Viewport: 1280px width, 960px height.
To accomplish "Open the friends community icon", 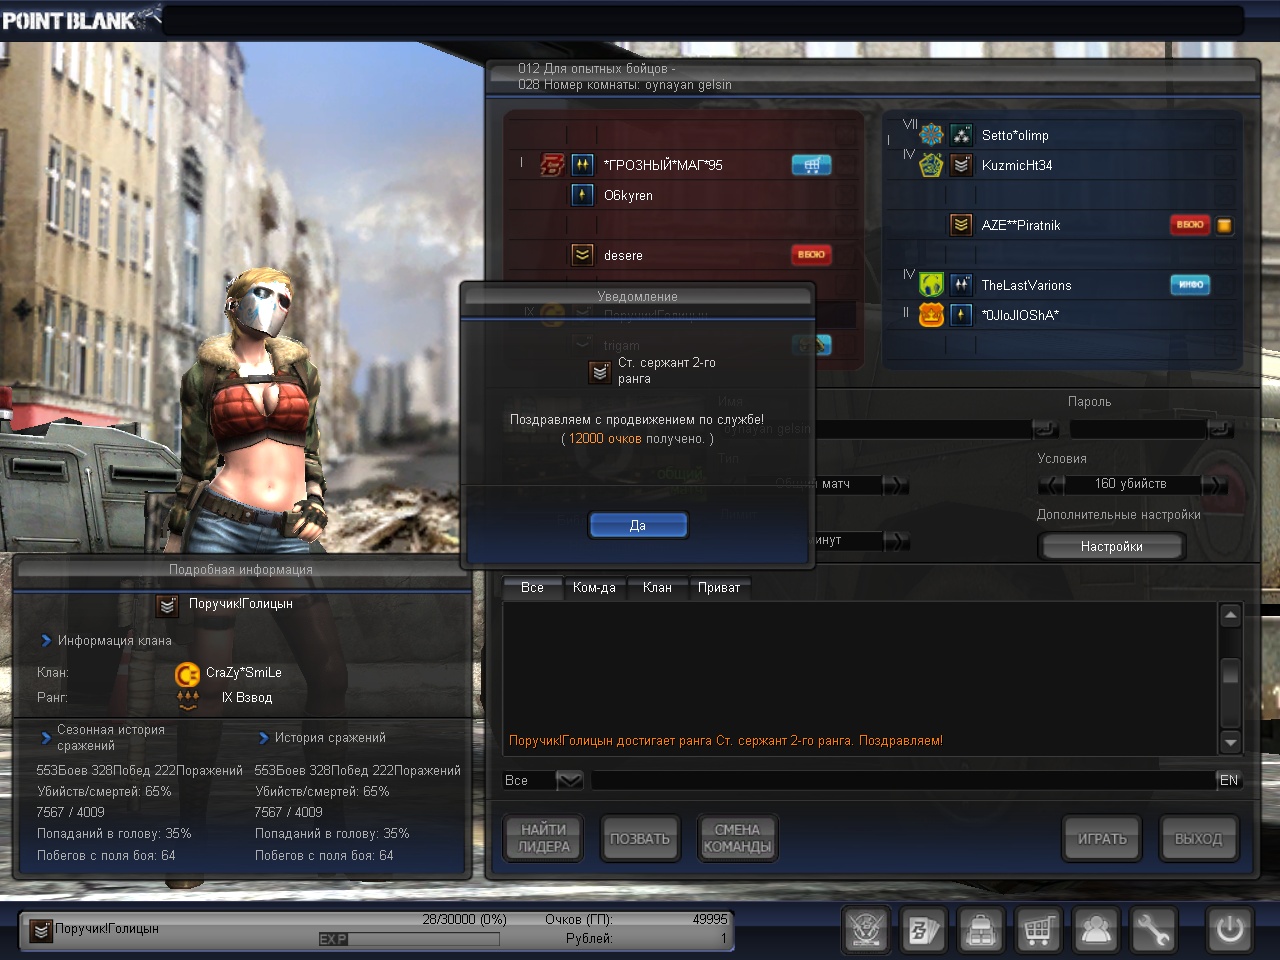I will pos(1096,930).
